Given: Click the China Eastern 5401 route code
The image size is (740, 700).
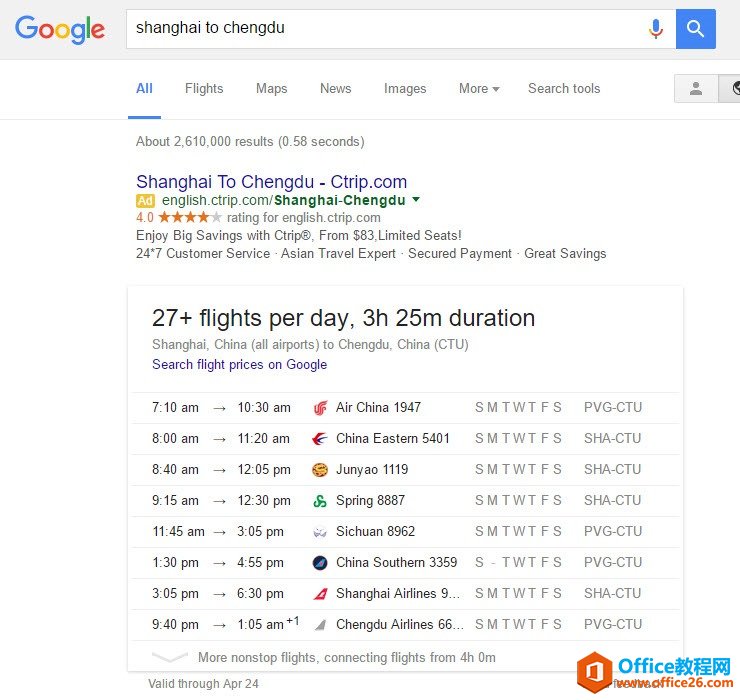Looking at the screenshot, I should click(x=613, y=439).
